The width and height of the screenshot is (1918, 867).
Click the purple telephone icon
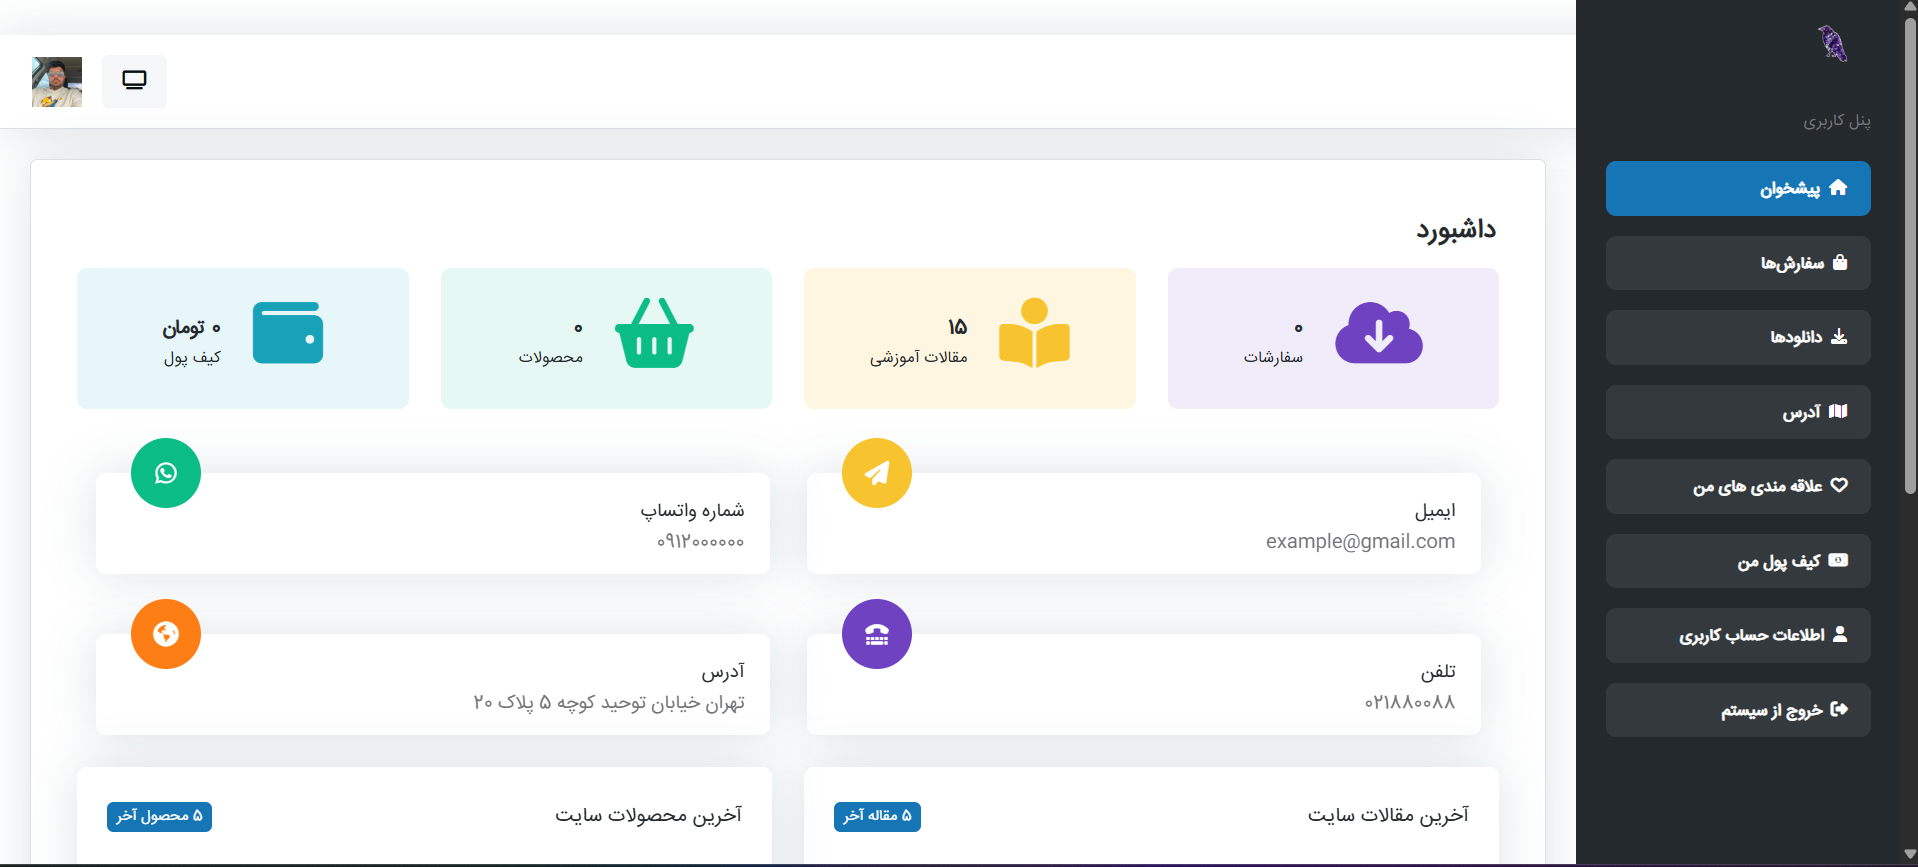876,634
